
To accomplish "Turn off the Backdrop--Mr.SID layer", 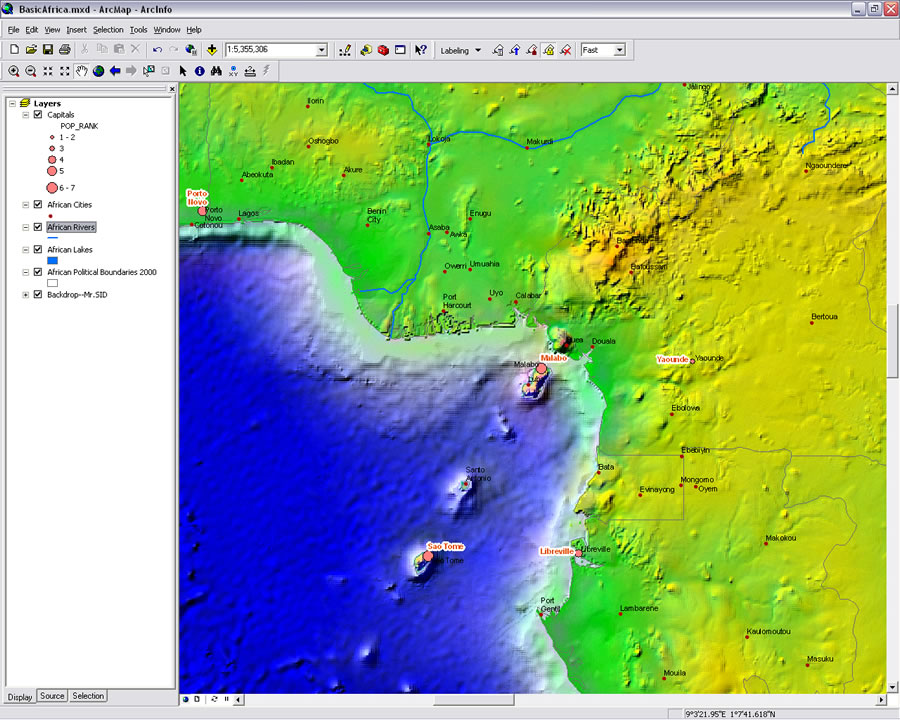I will coord(38,295).
